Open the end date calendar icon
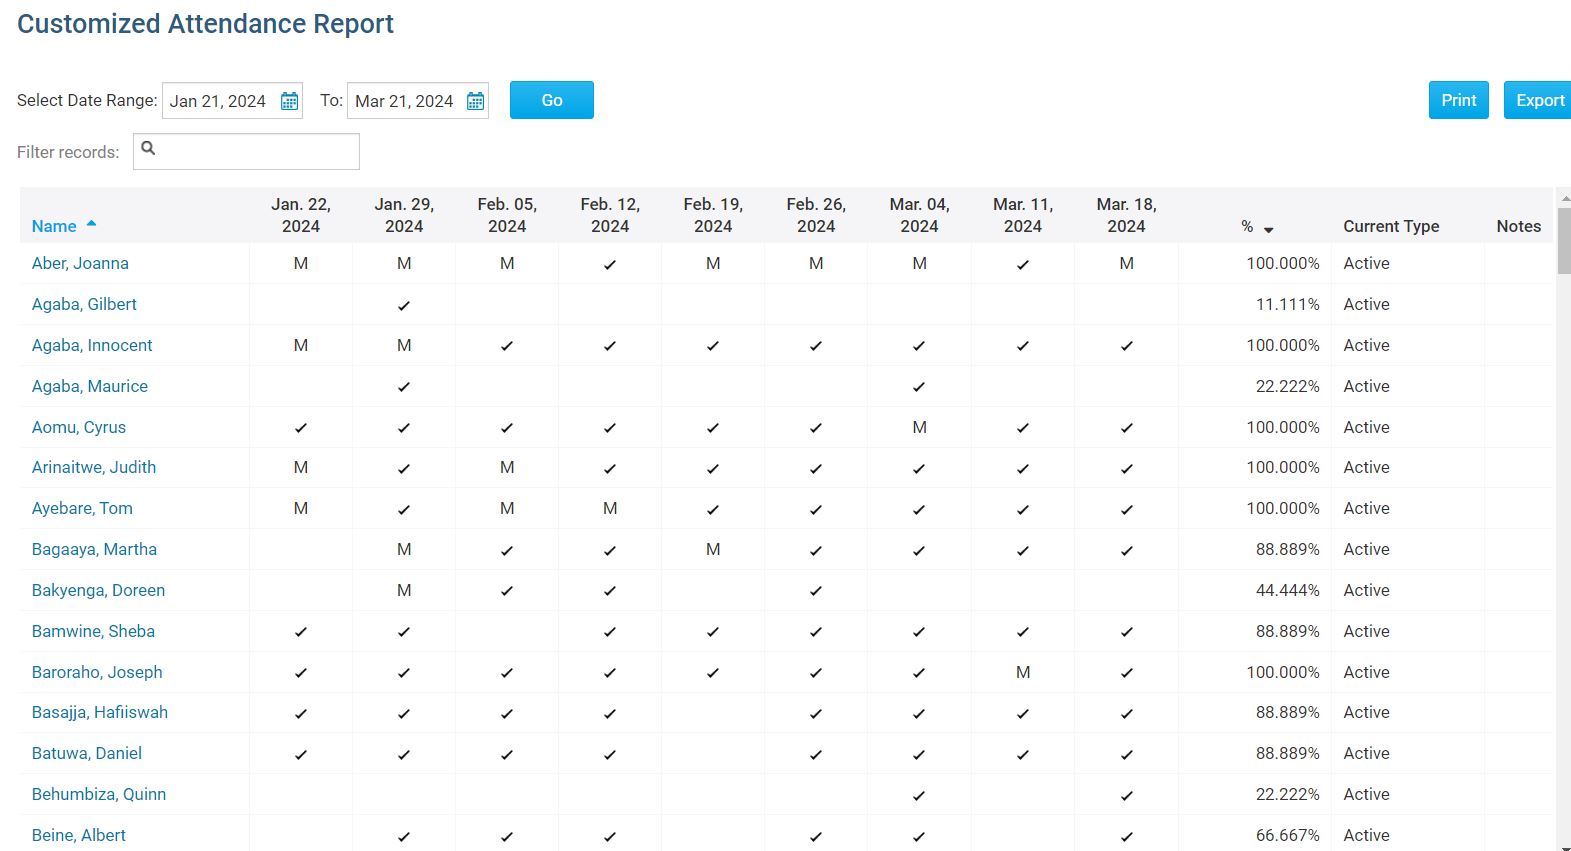The image size is (1571, 851). pyautogui.click(x=475, y=101)
